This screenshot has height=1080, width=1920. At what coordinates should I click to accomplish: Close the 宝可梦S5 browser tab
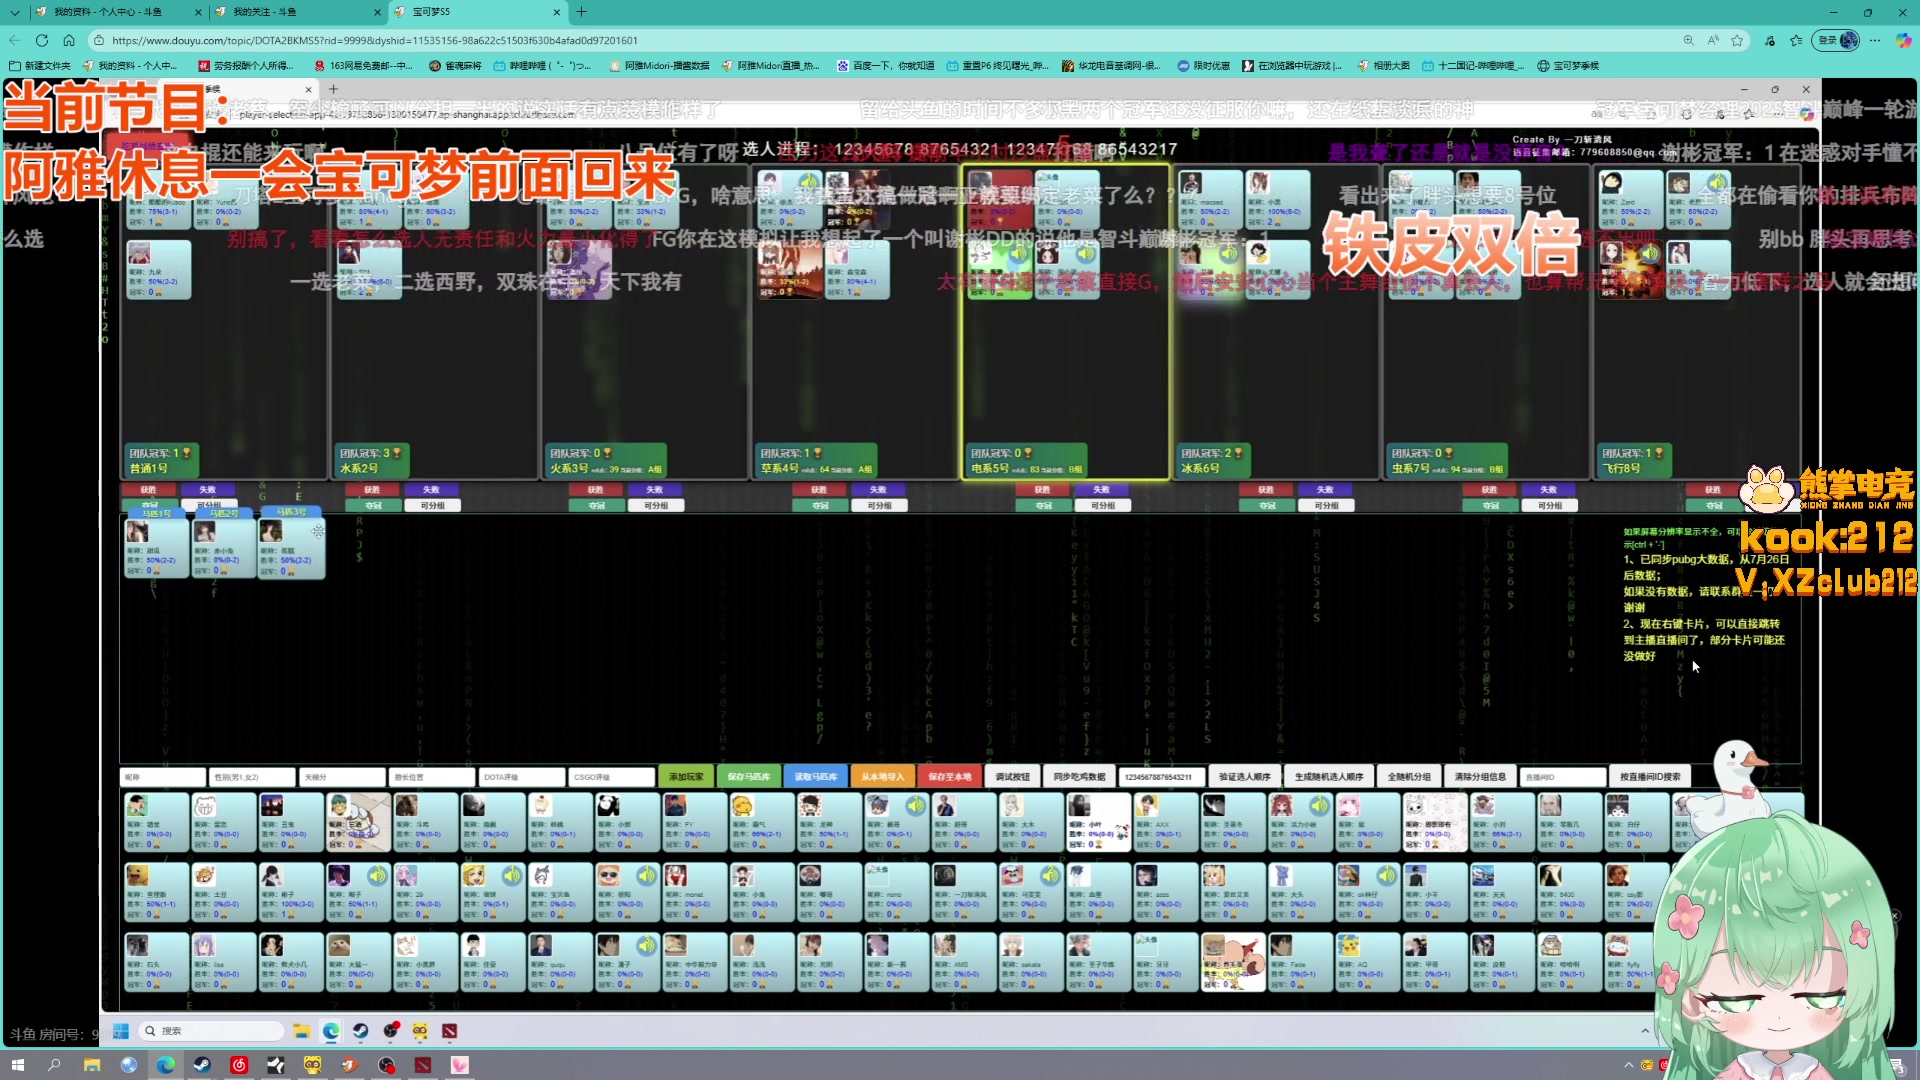pyautogui.click(x=557, y=12)
